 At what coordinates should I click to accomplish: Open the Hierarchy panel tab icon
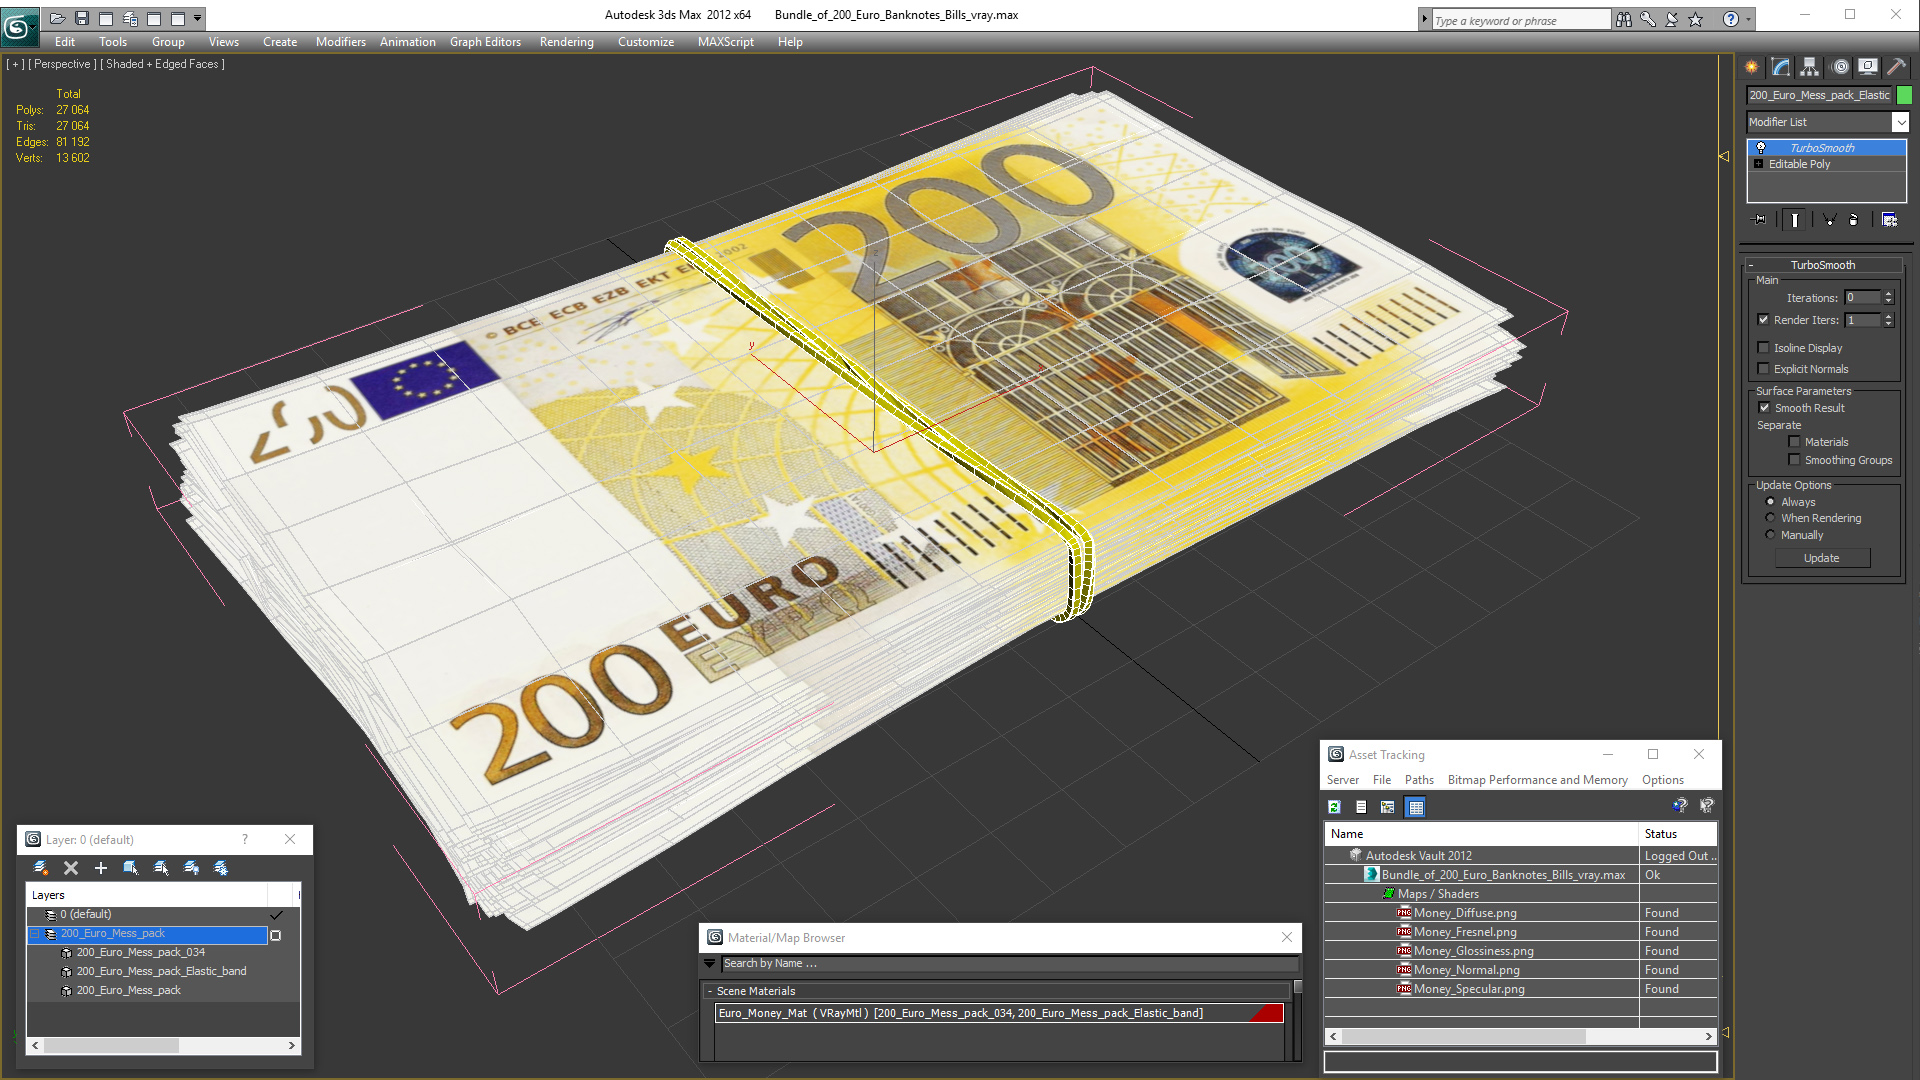[x=1810, y=67]
